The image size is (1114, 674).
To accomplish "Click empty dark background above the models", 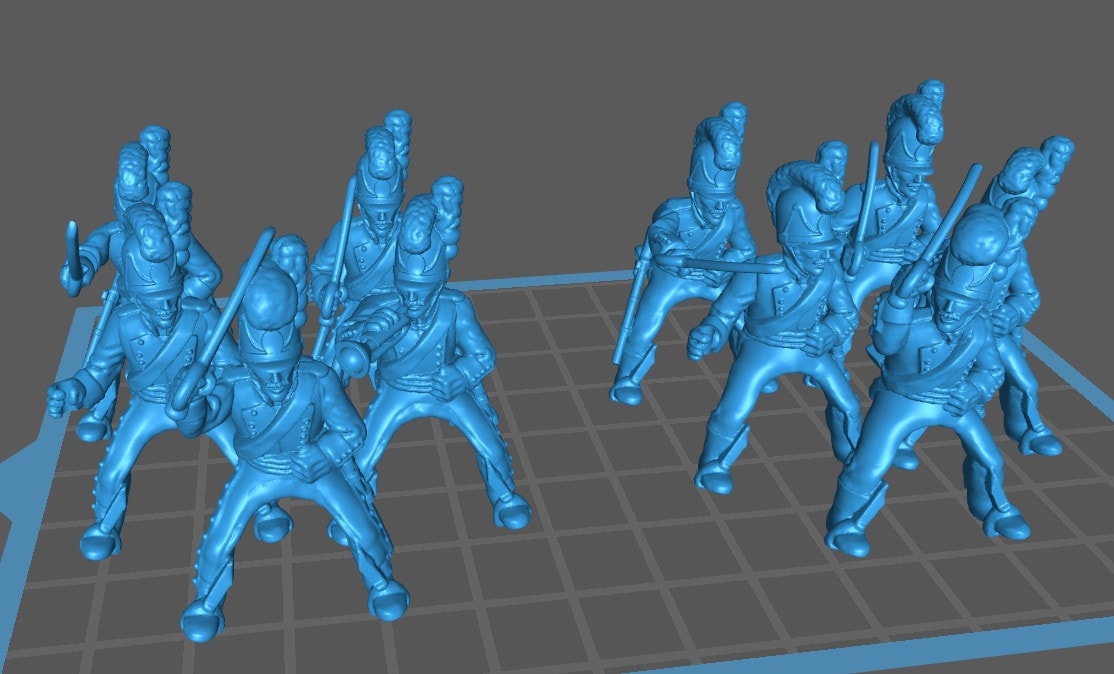I will click(550, 80).
